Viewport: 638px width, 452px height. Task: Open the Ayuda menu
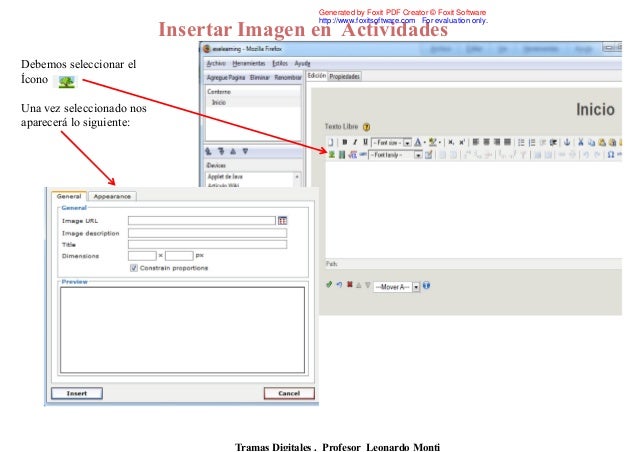302,63
